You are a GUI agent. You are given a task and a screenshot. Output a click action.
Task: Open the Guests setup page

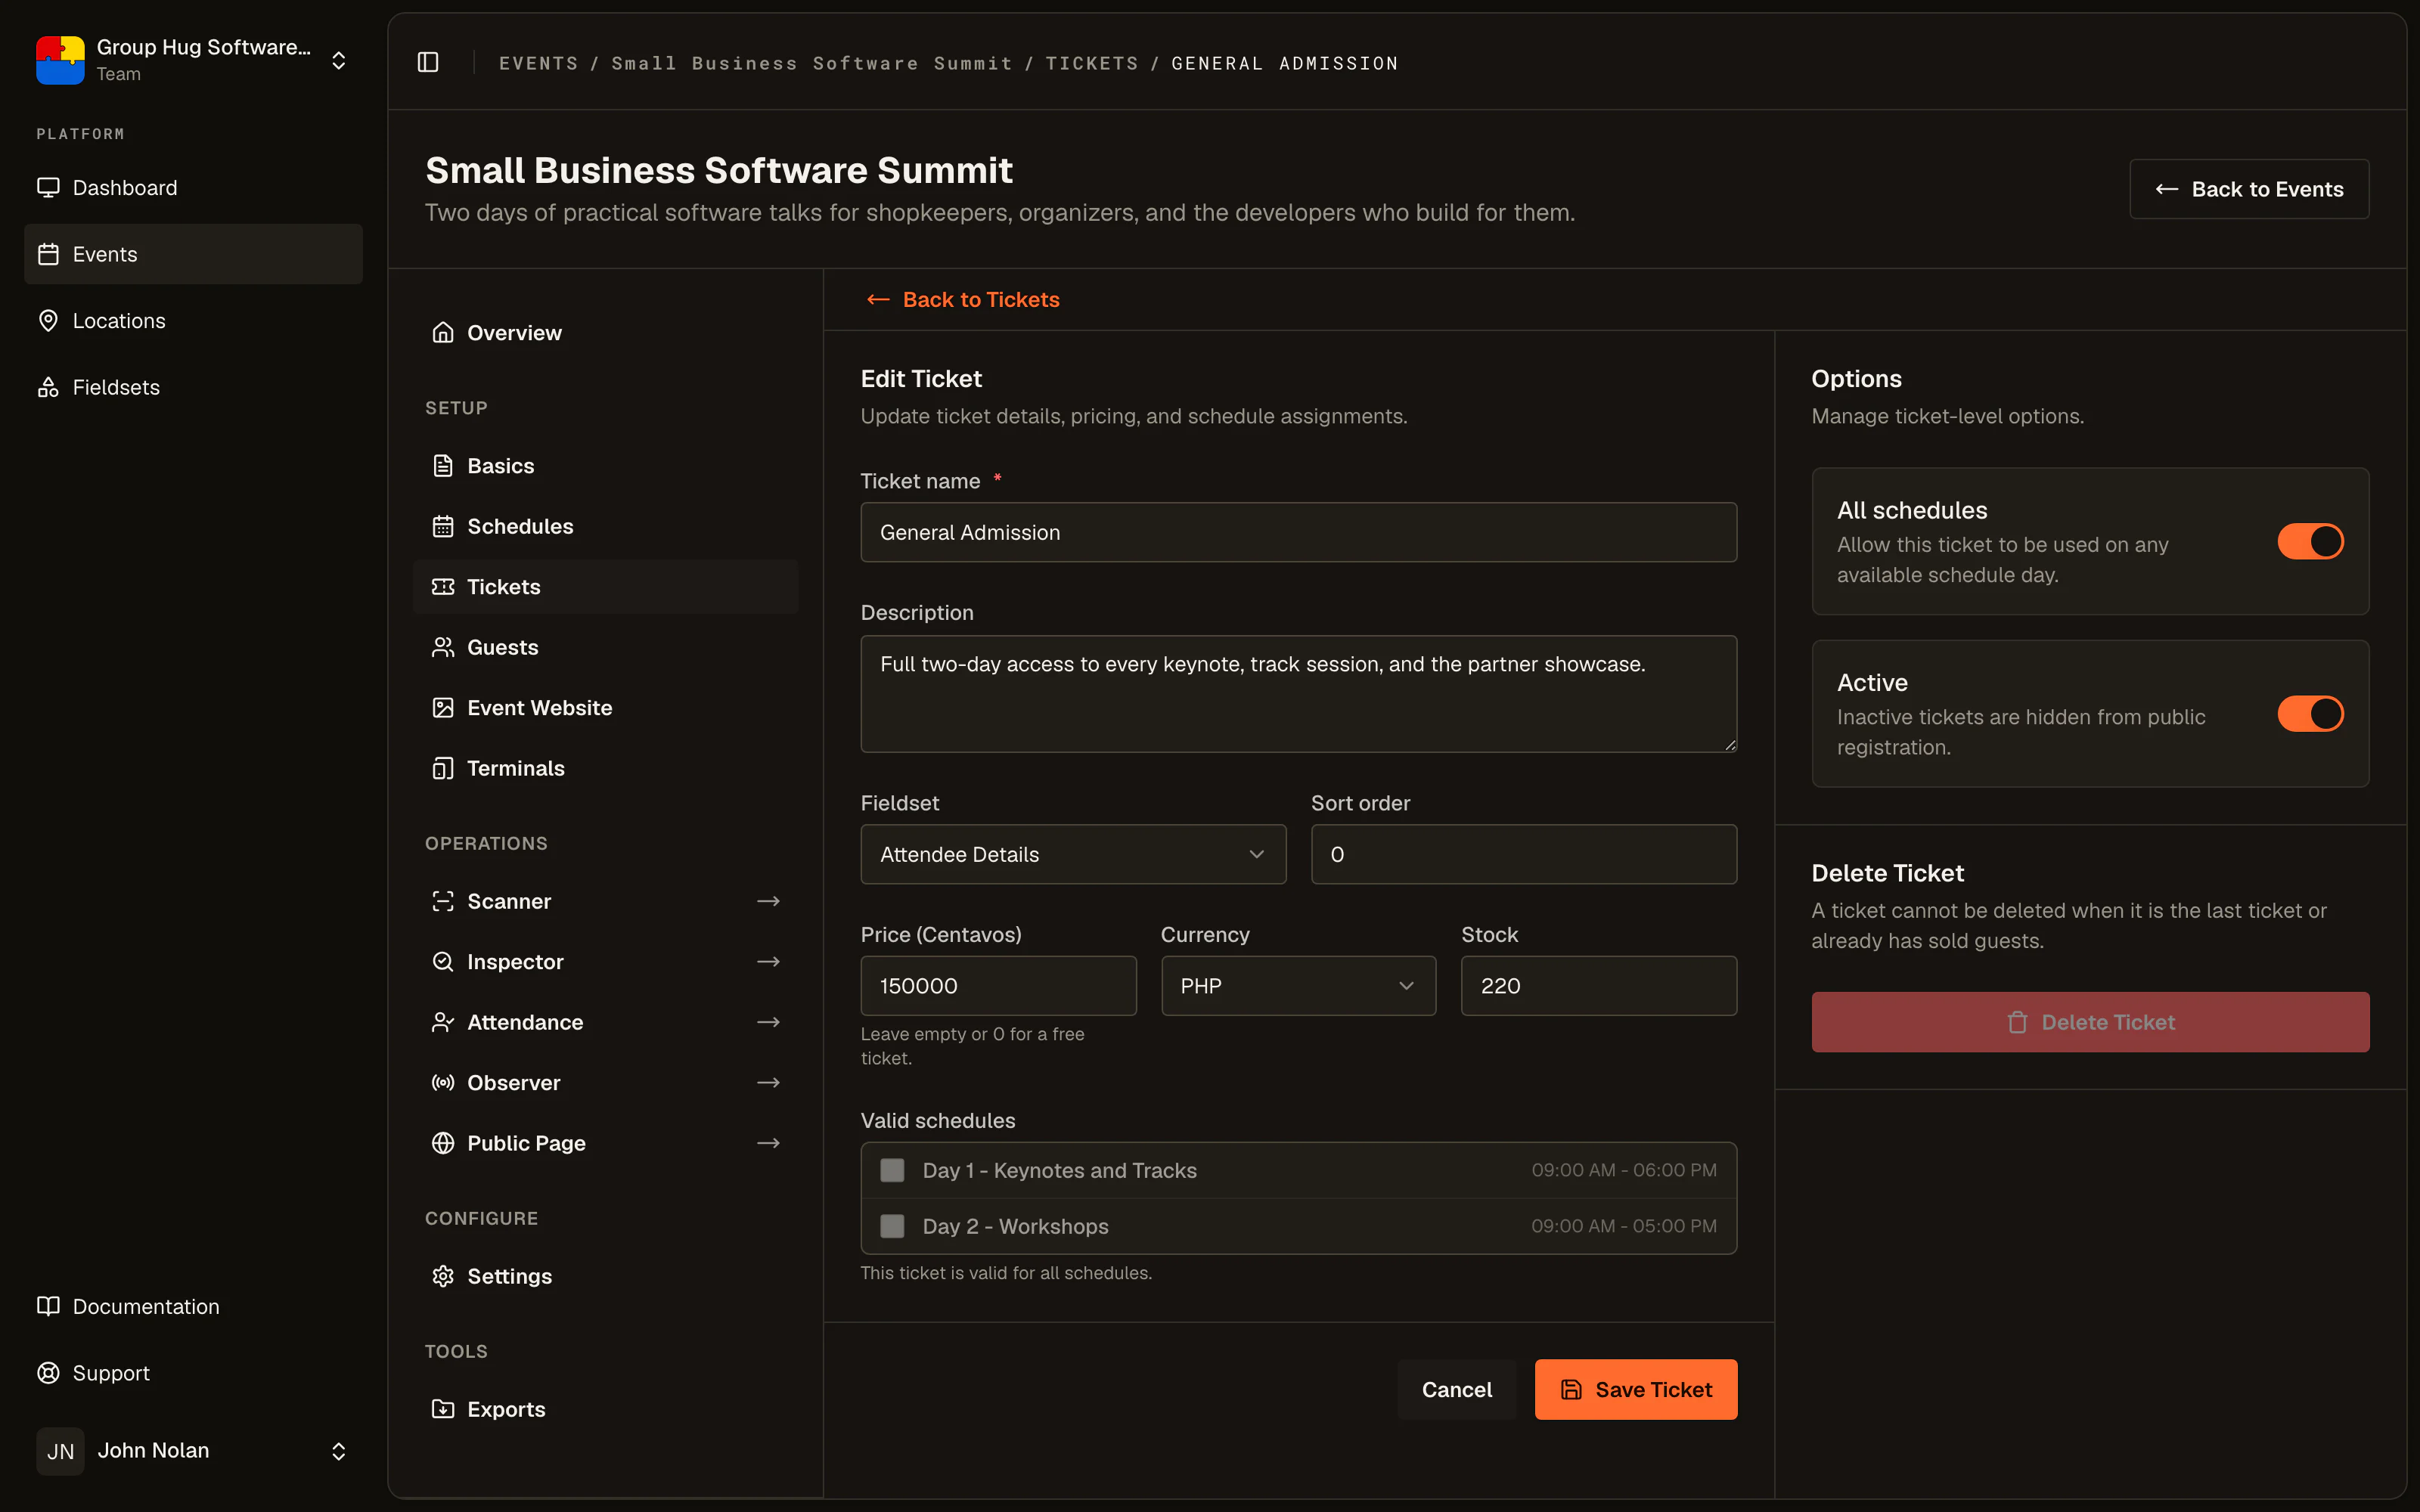pyautogui.click(x=606, y=647)
